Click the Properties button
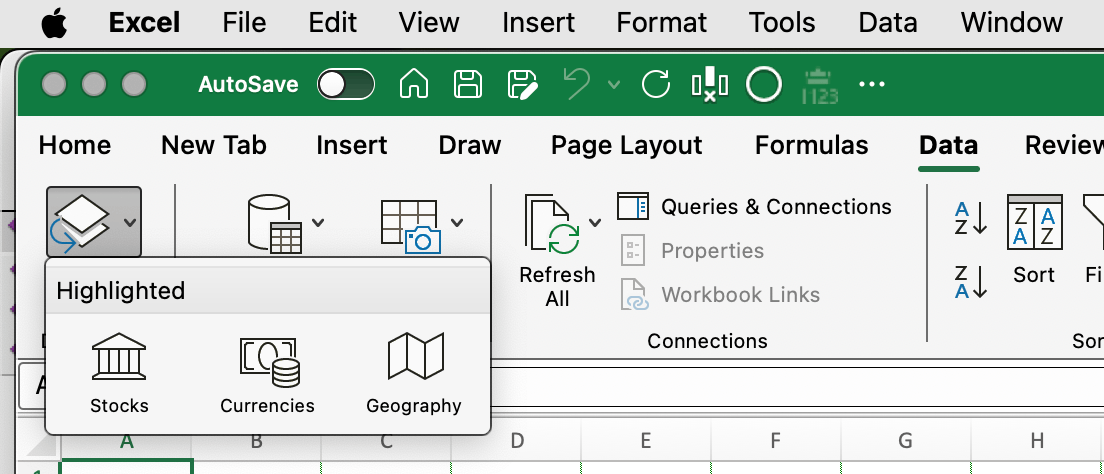 [713, 251]
